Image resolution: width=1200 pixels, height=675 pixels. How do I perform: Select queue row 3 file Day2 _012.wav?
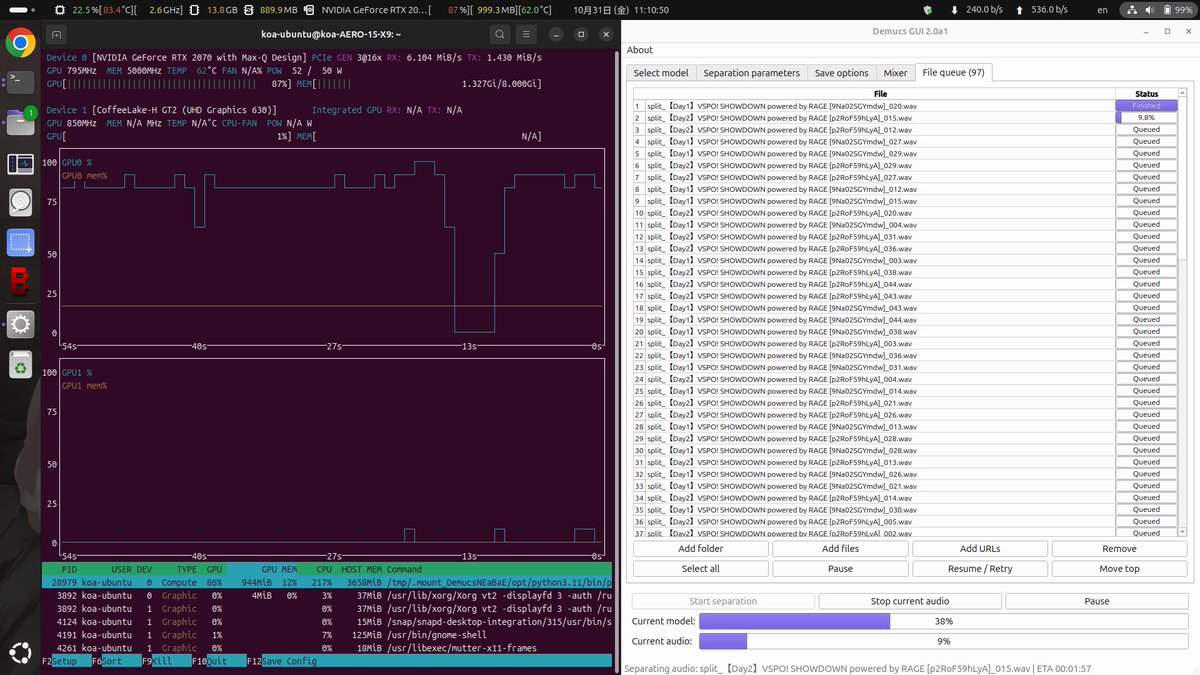(x=880, y=129)
